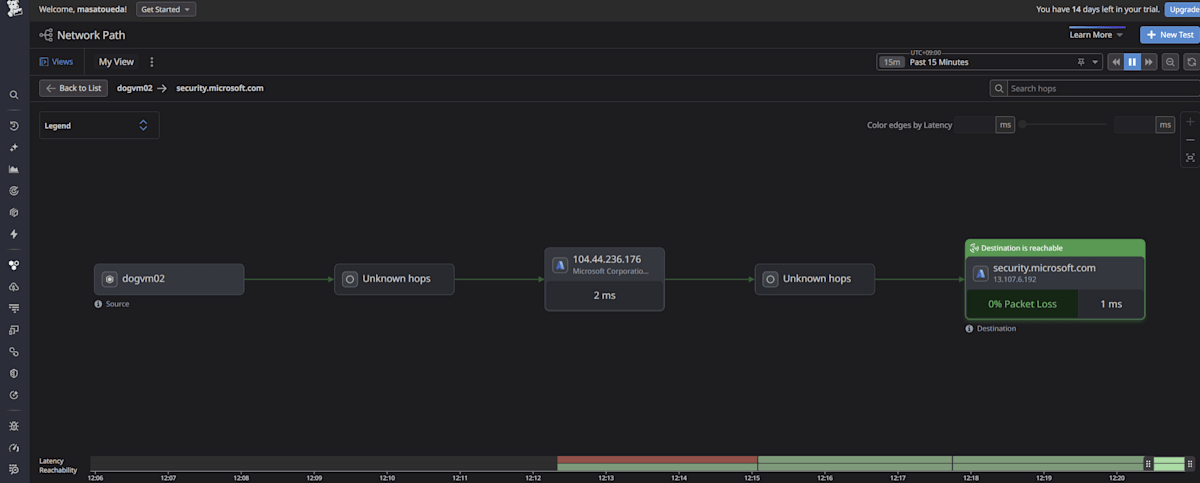The width and height of the screenshot is (1200, 483).
Task: Click the search hops magnifier icon
Action: (1000, 88)
